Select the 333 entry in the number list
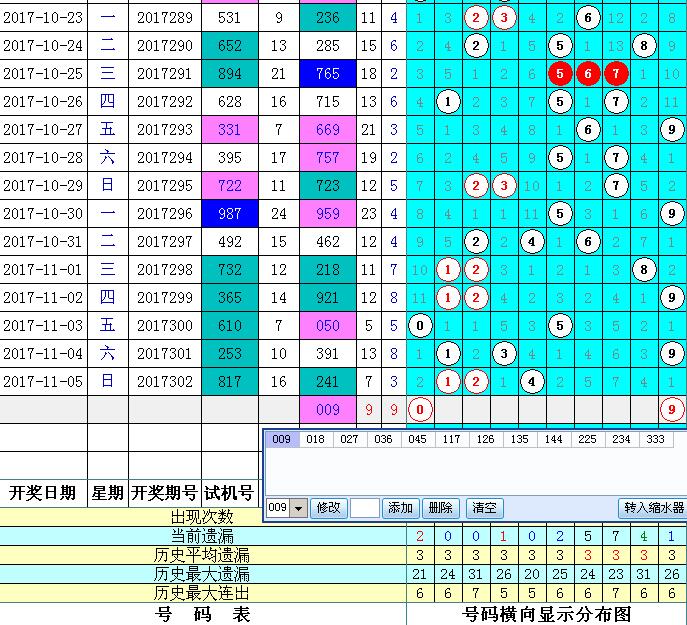This screenshot has width=687, height=625. pyautogui.click(x=656, y=439)
